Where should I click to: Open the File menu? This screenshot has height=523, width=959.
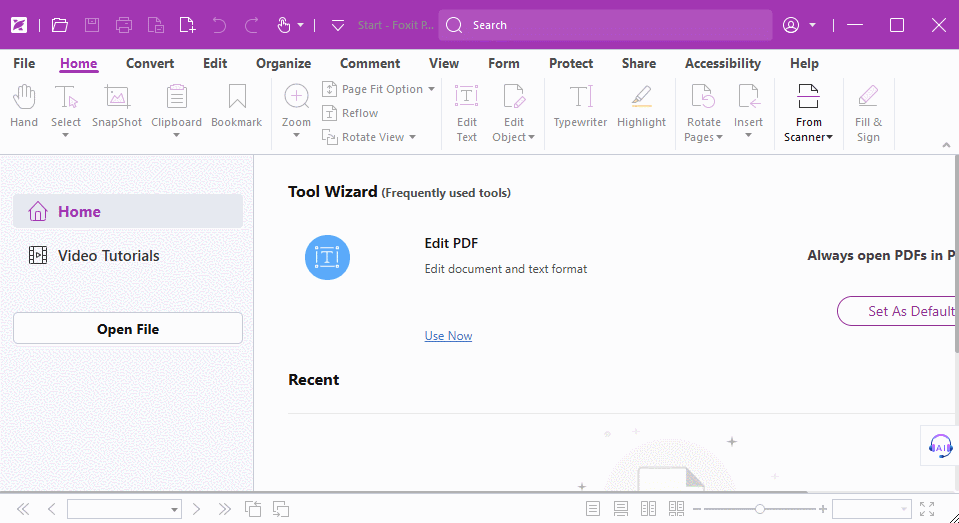pyautogui.click(x=24, y=64)
